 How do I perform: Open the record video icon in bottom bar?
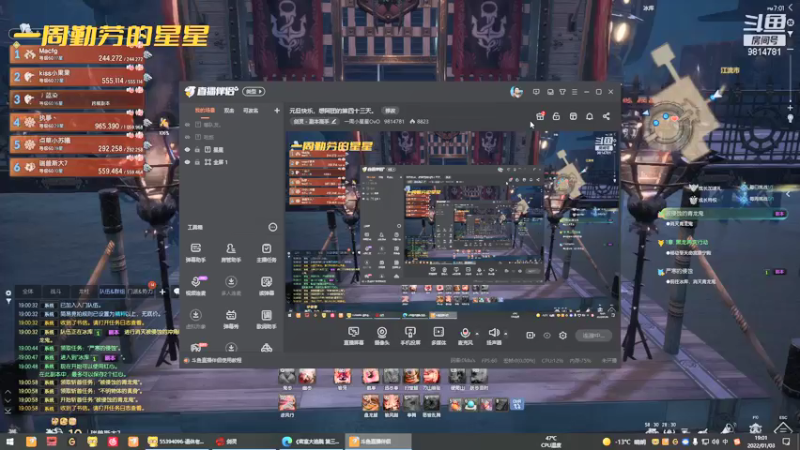530,335
